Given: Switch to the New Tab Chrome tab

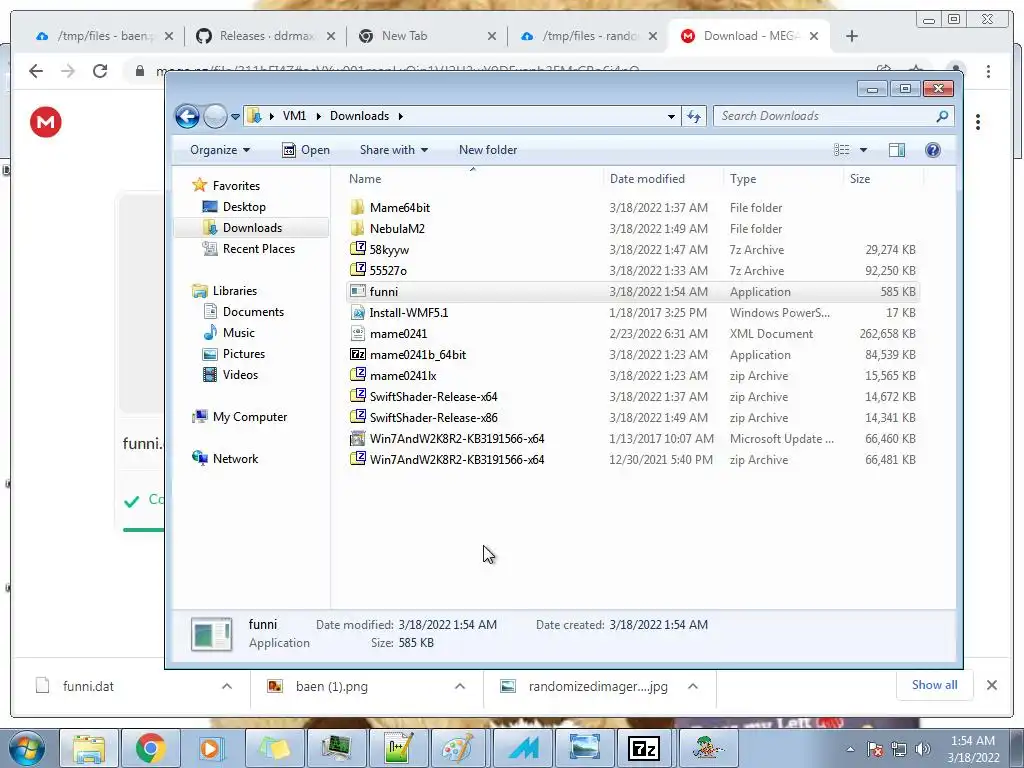Looking at the screenshot, I should [427, 36].
